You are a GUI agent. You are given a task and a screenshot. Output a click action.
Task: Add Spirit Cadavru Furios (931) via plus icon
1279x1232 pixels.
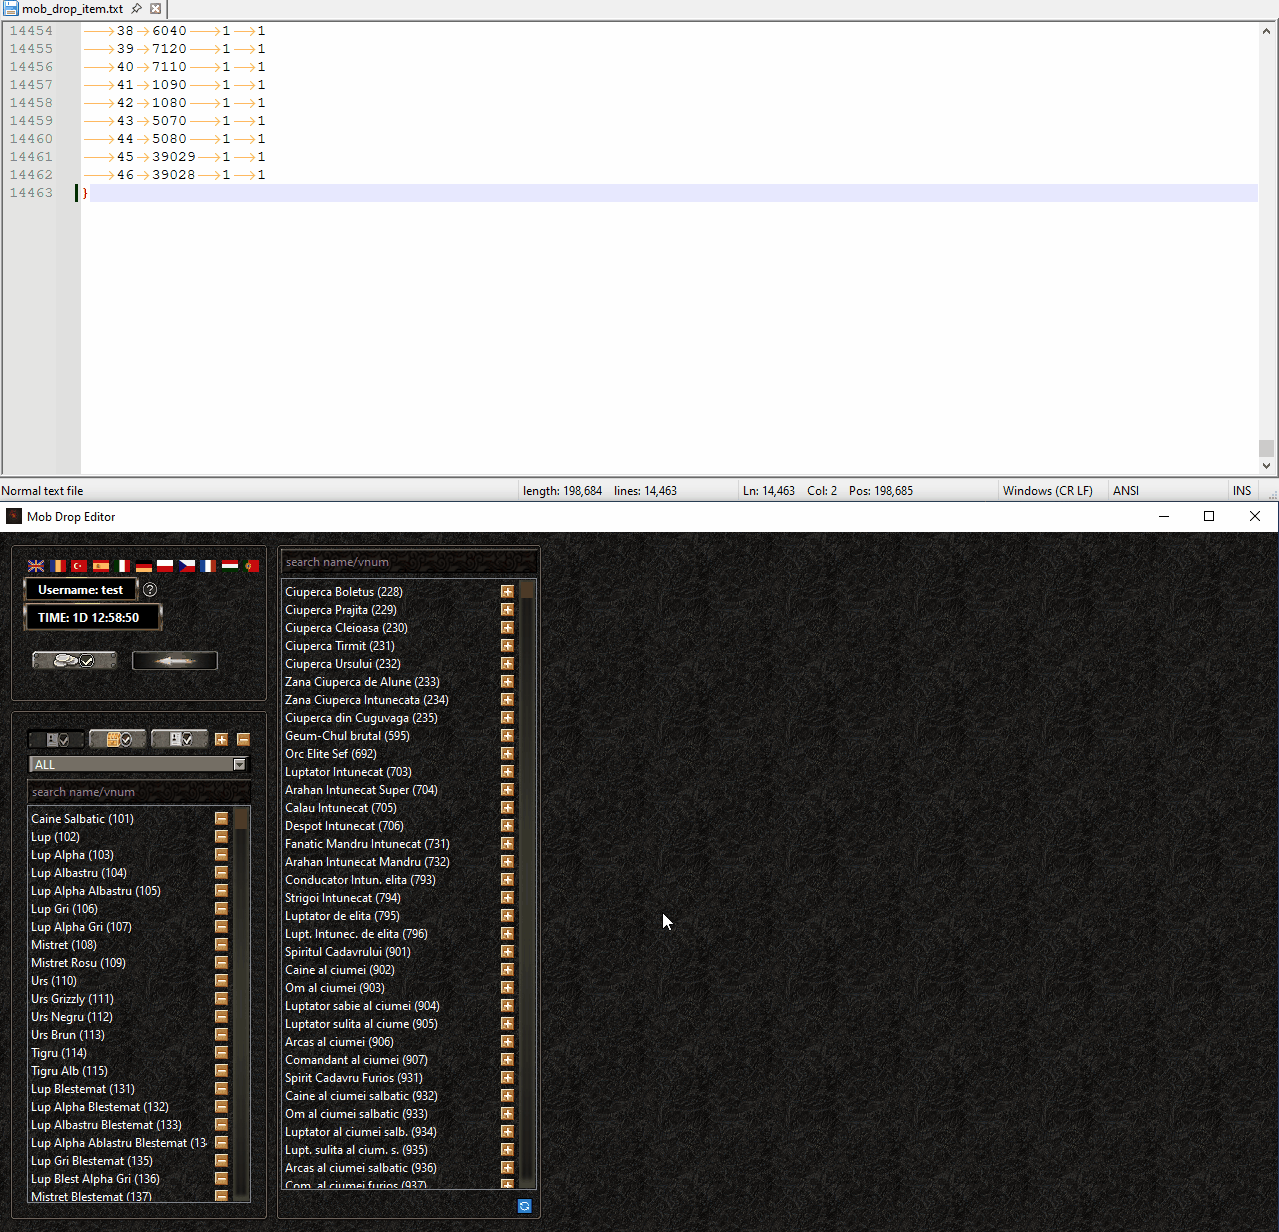507,1078
